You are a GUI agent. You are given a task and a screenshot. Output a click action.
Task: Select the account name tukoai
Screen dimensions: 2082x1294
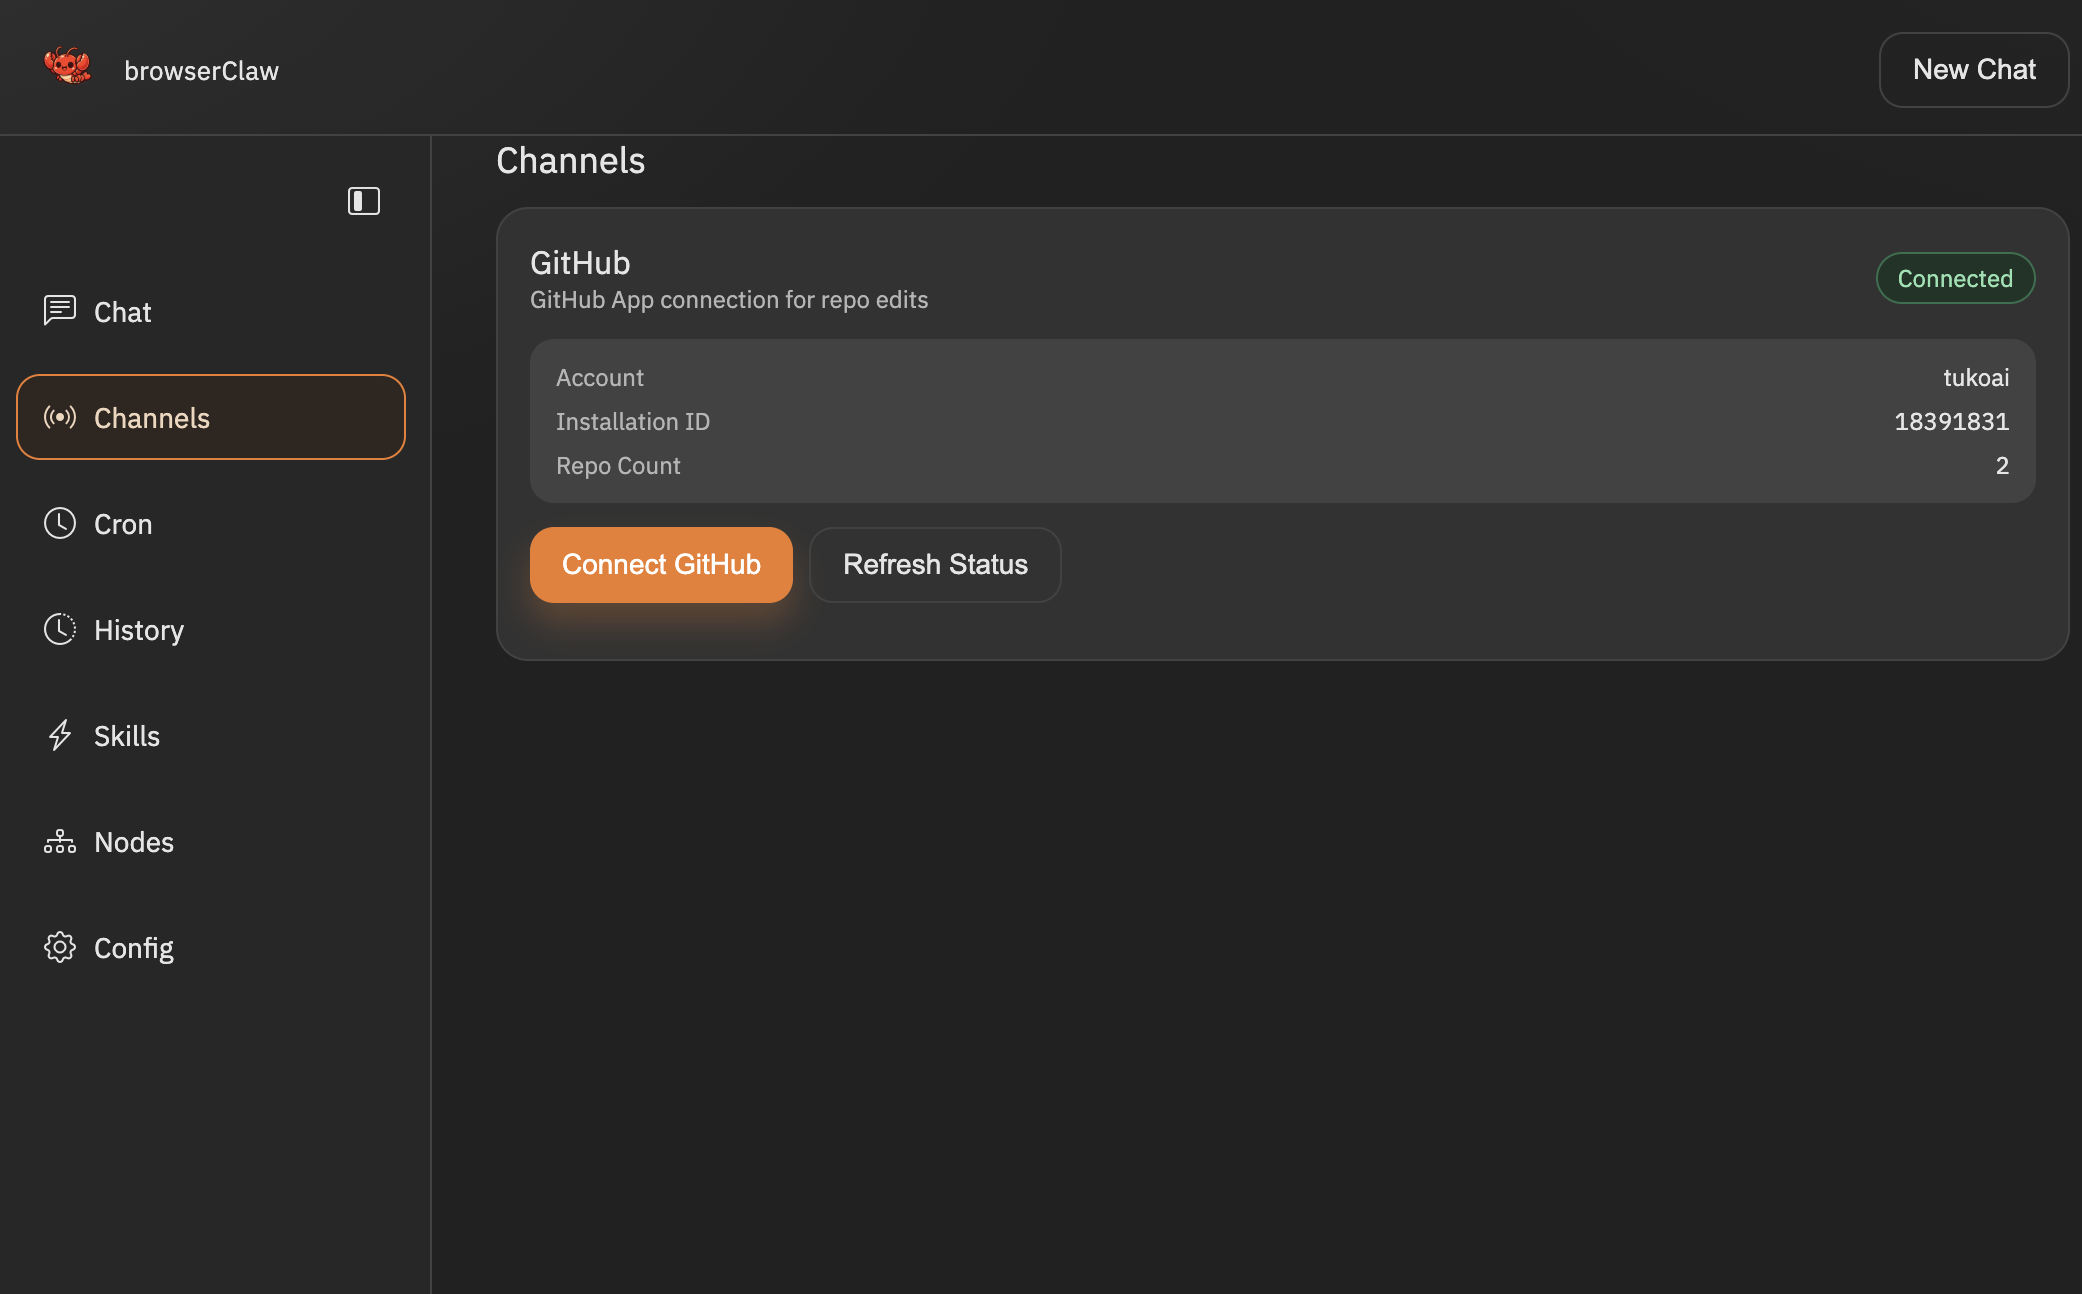click(1976, 377)
